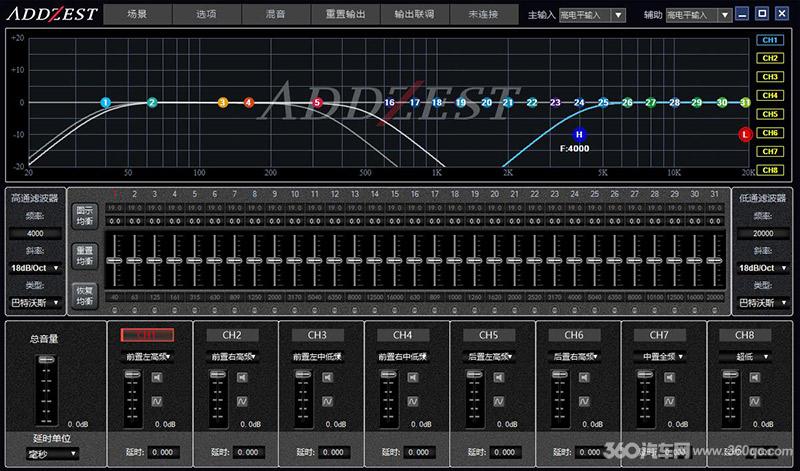Select the CH5 channel header button

pos(489,335)
